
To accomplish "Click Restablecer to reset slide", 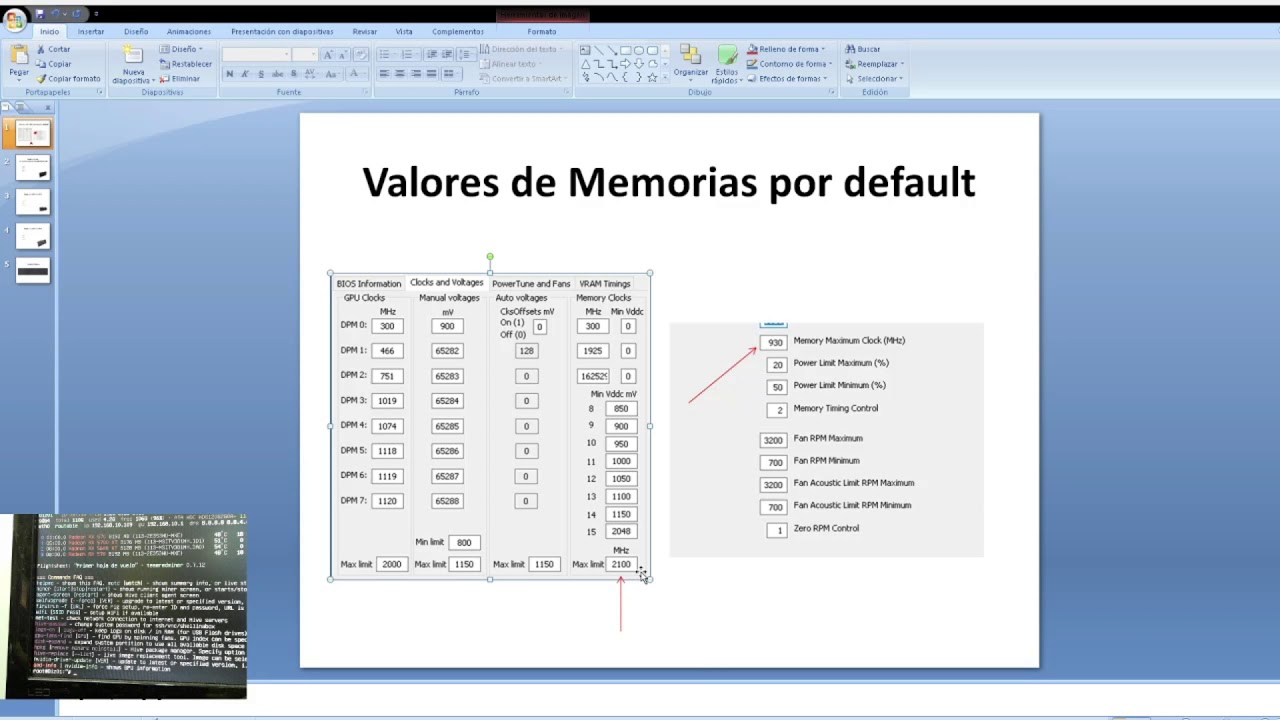I will [185, 64].
